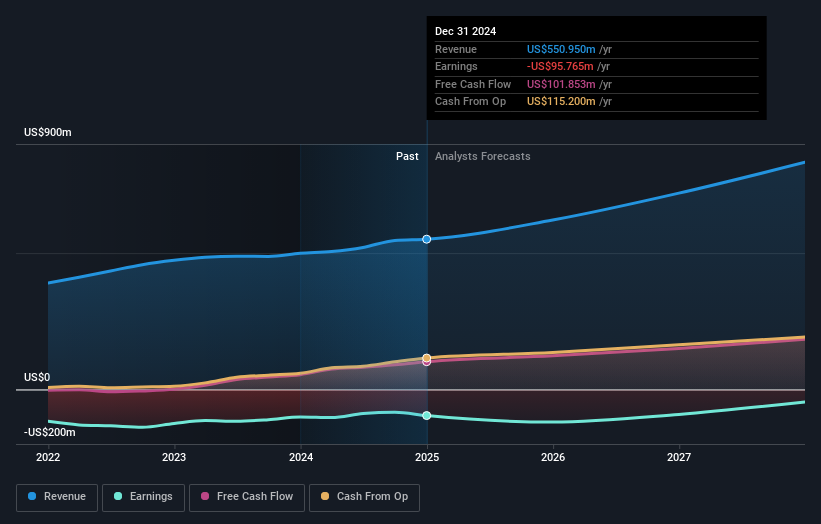
Task: Click the Earnings data point at 2025
Action: pyautogui.click(x=427, y=416)
